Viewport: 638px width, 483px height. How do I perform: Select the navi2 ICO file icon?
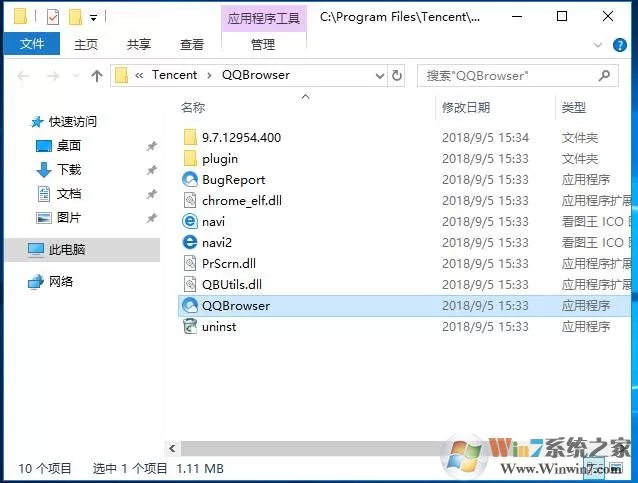[x=190, y=243]
